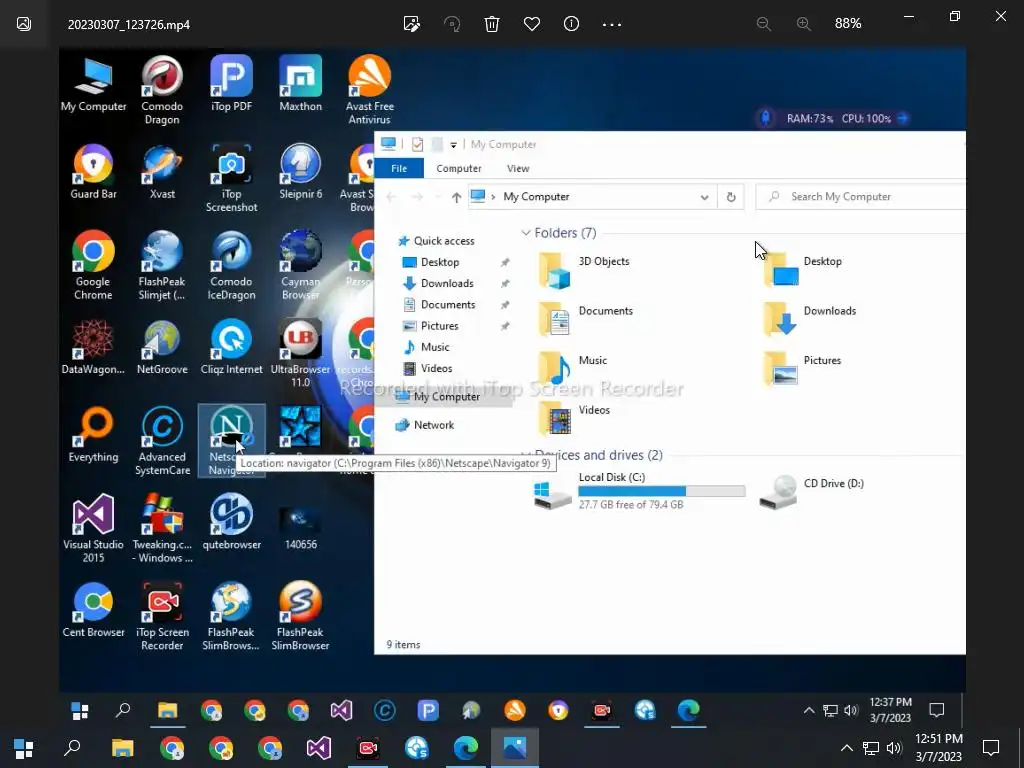
Task: Rotate the image using the rotate icon
Action: (x=452, y=24)
